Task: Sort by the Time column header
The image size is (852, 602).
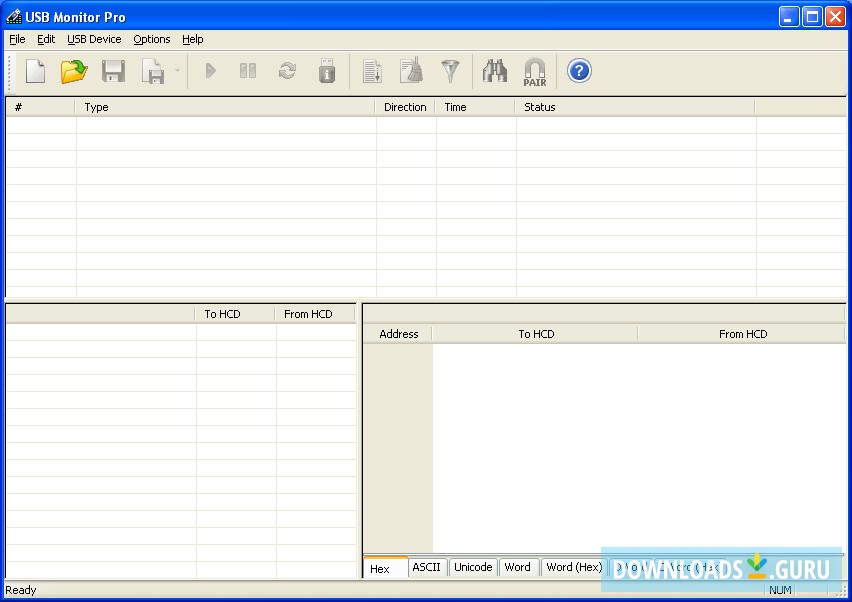Action: [x=475, y=107]
